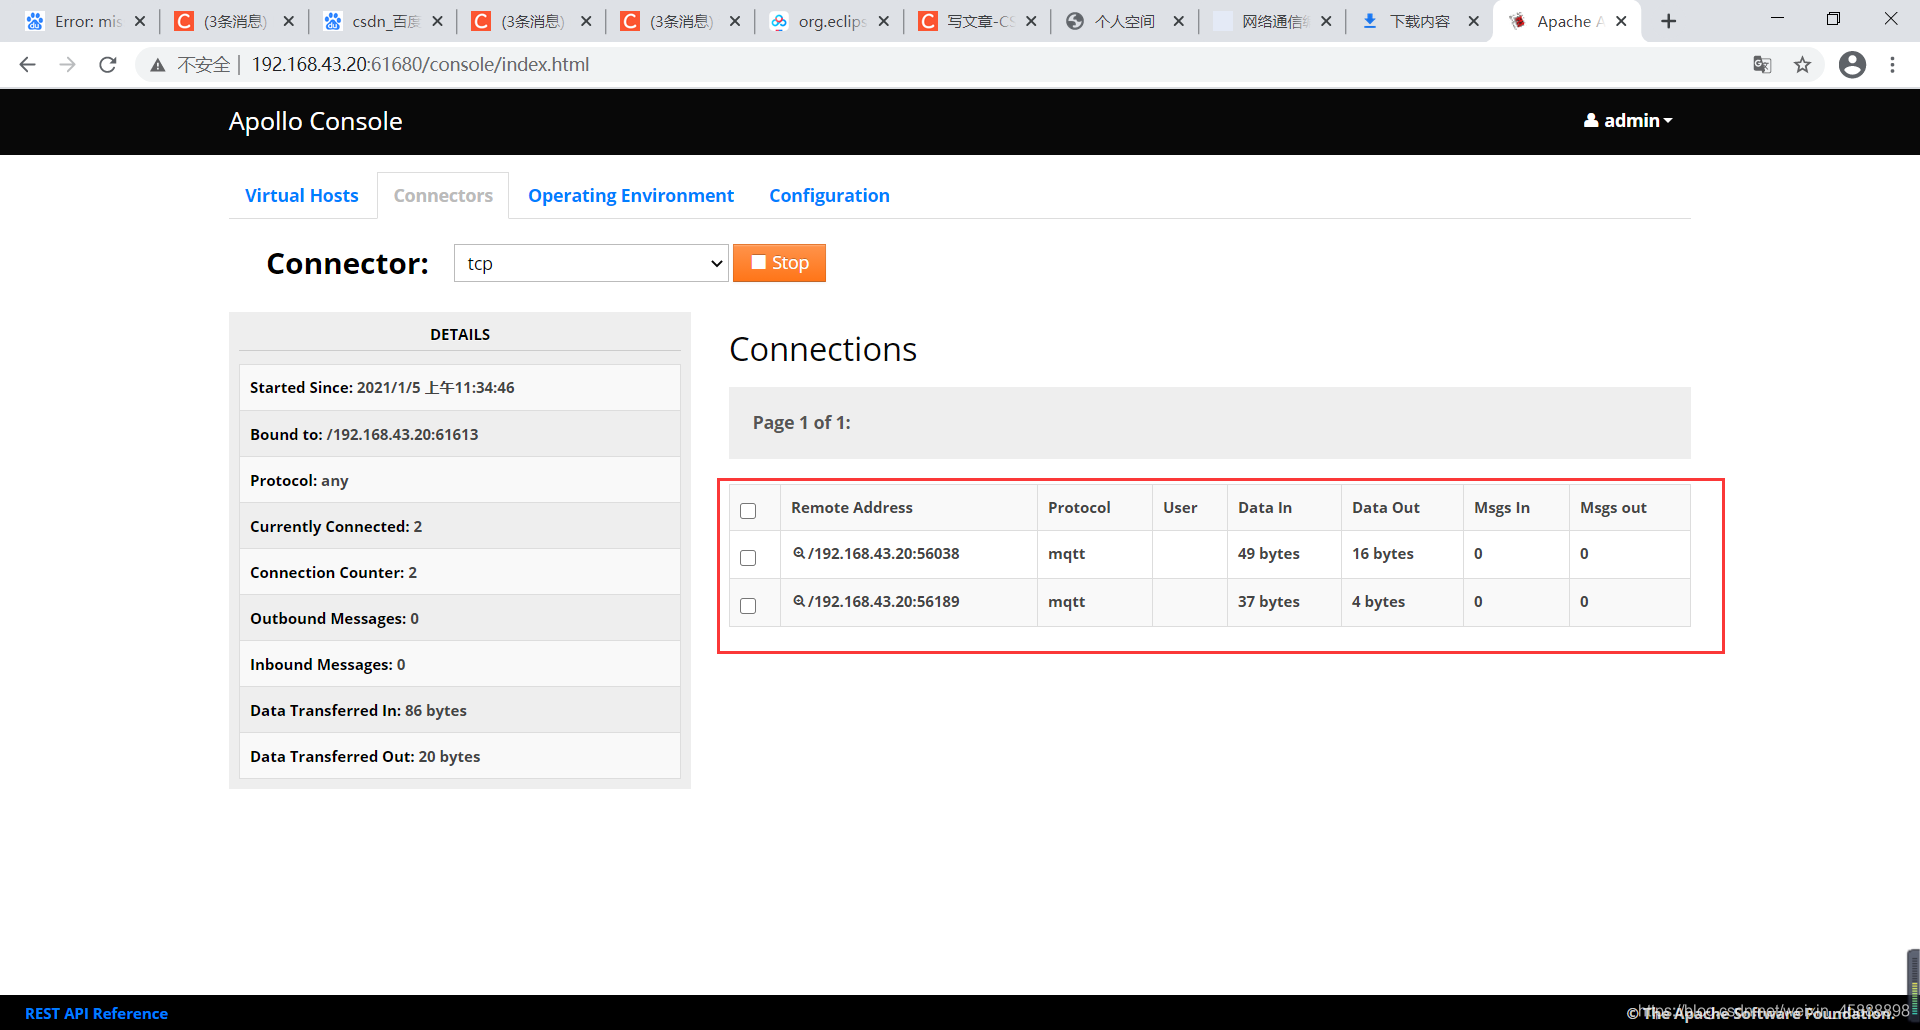Open a new browser tab

point(1668,21)
